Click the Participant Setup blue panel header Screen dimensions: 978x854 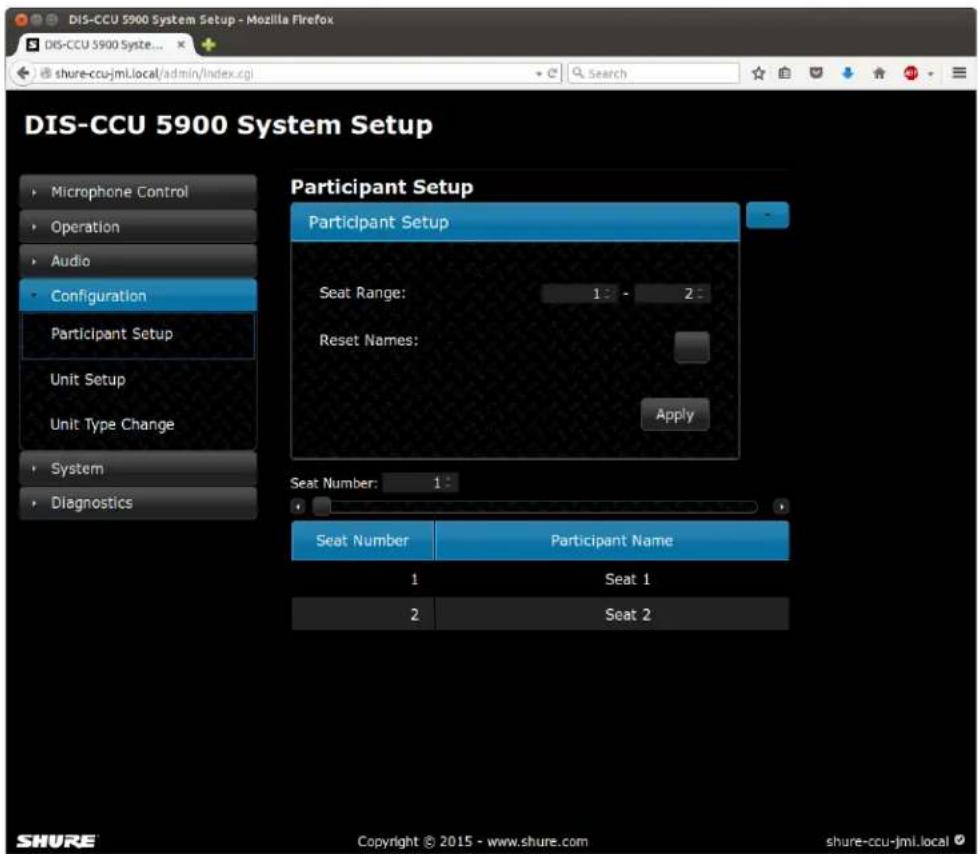[x=515, y=222]
